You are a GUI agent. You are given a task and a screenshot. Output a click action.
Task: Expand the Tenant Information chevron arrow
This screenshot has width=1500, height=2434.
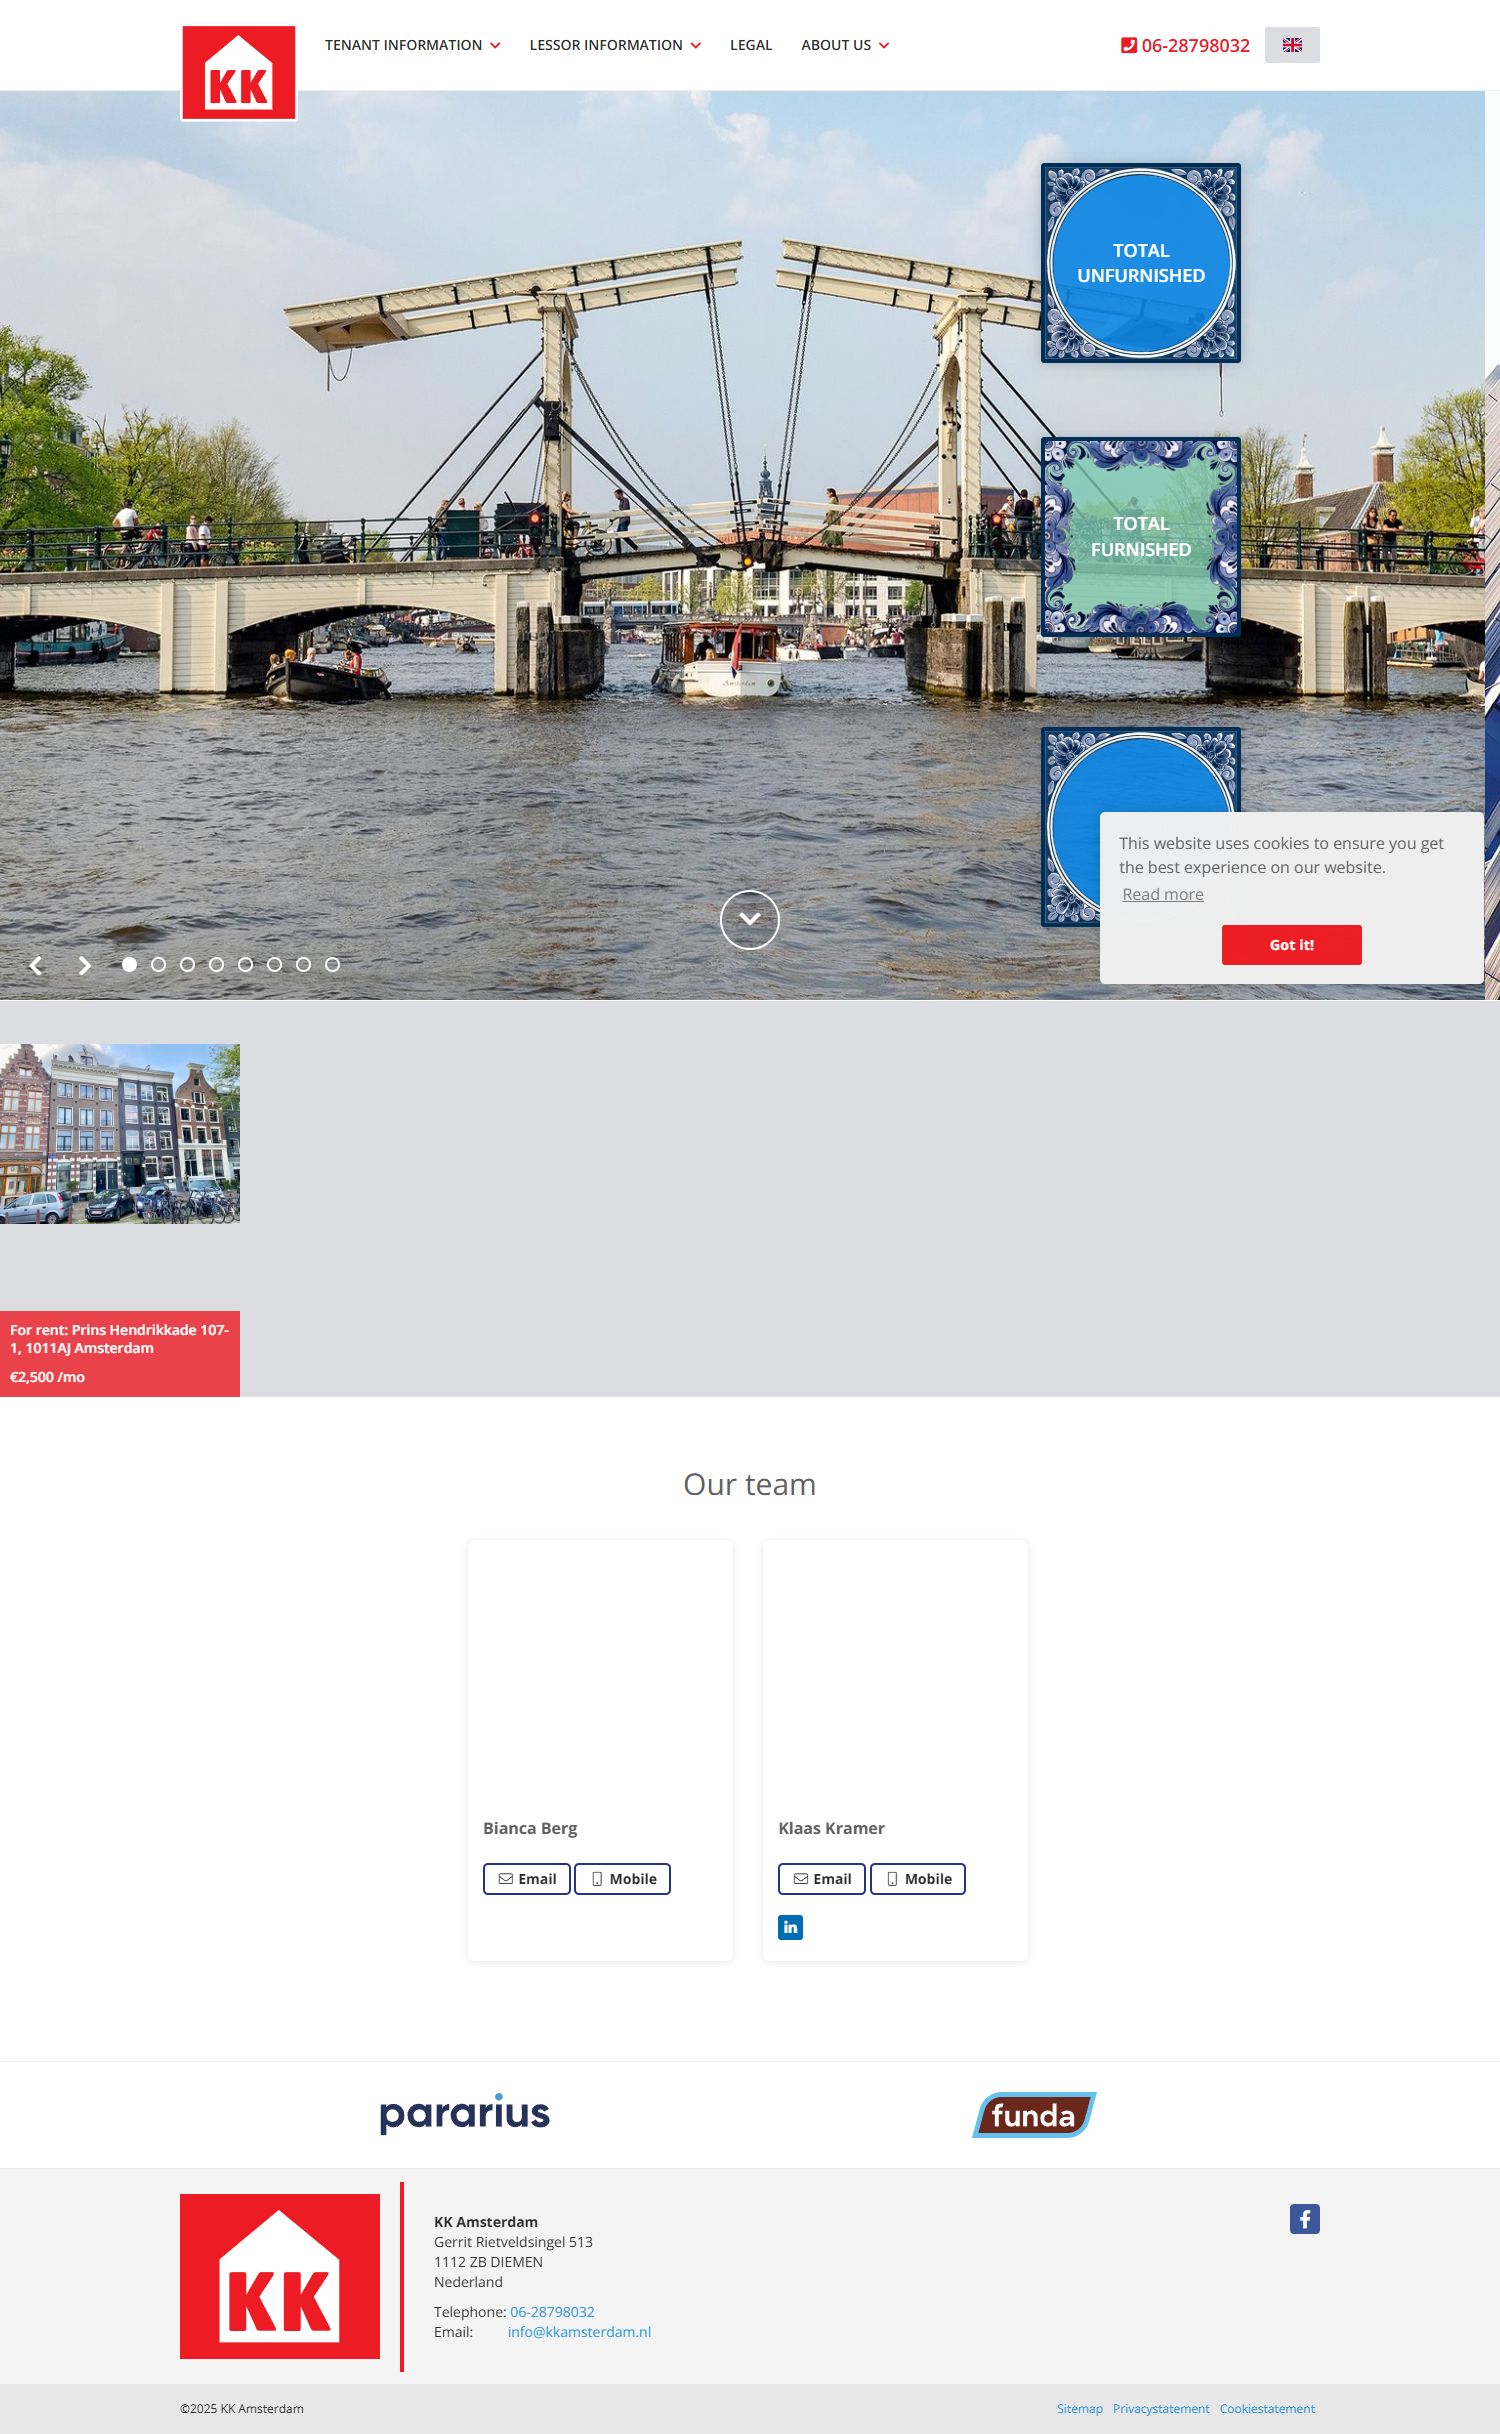click(x=495, y=46)
